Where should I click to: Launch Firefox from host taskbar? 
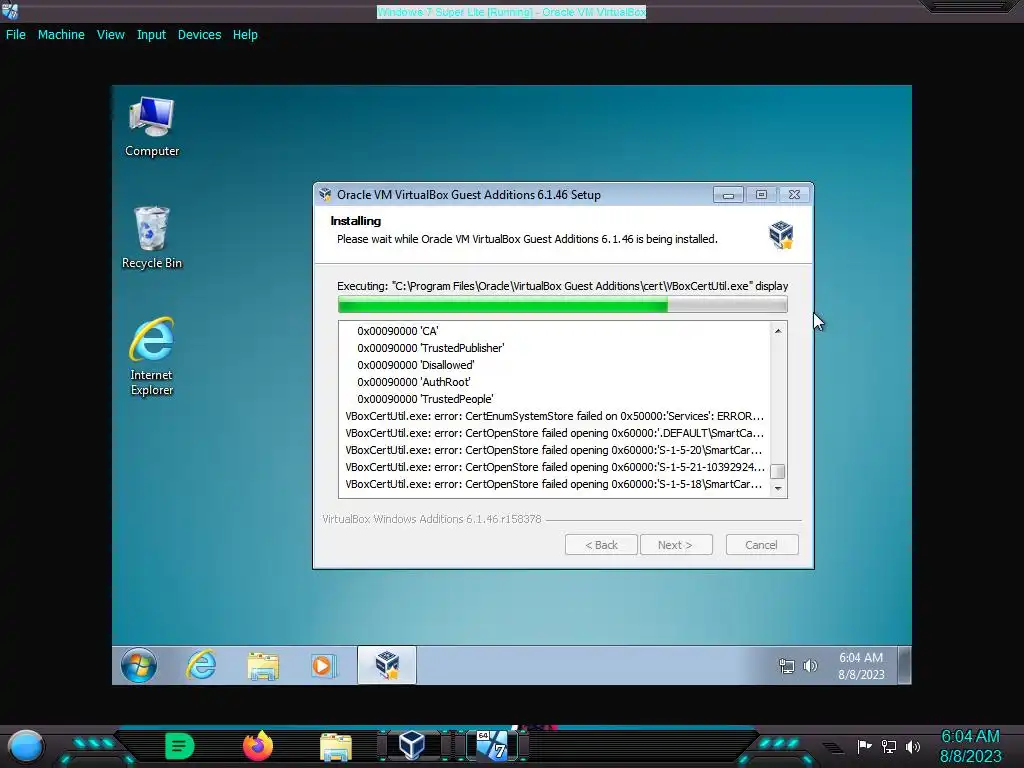[x=257, y=746]
